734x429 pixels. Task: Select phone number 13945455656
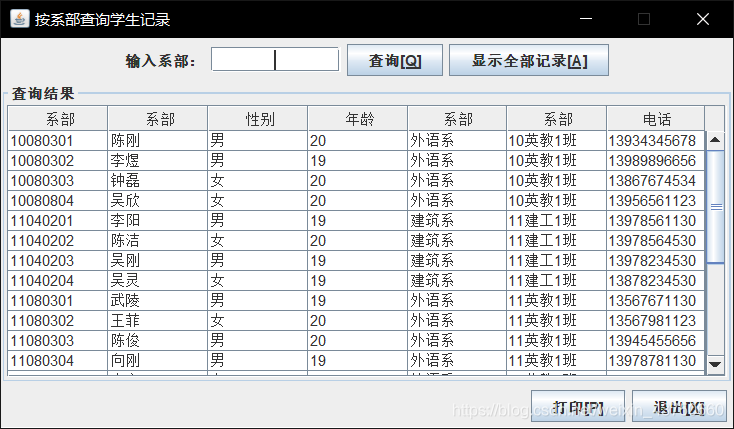tap(656, 341)
